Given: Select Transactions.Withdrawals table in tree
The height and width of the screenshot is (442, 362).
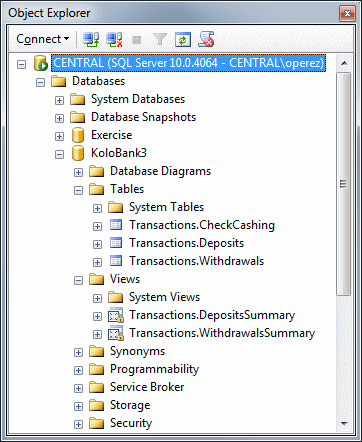Looking at the screenshot, I should (197, 261).
